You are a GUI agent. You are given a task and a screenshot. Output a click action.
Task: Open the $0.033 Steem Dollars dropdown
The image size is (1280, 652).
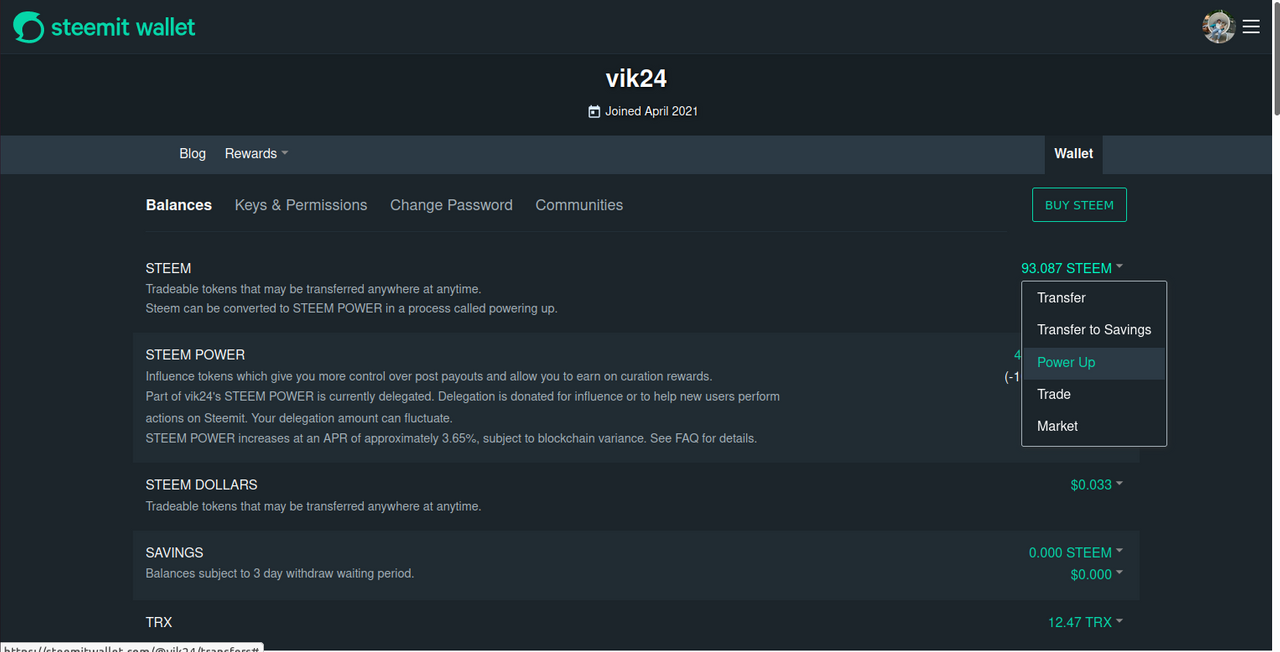(x=1097, y=484)
